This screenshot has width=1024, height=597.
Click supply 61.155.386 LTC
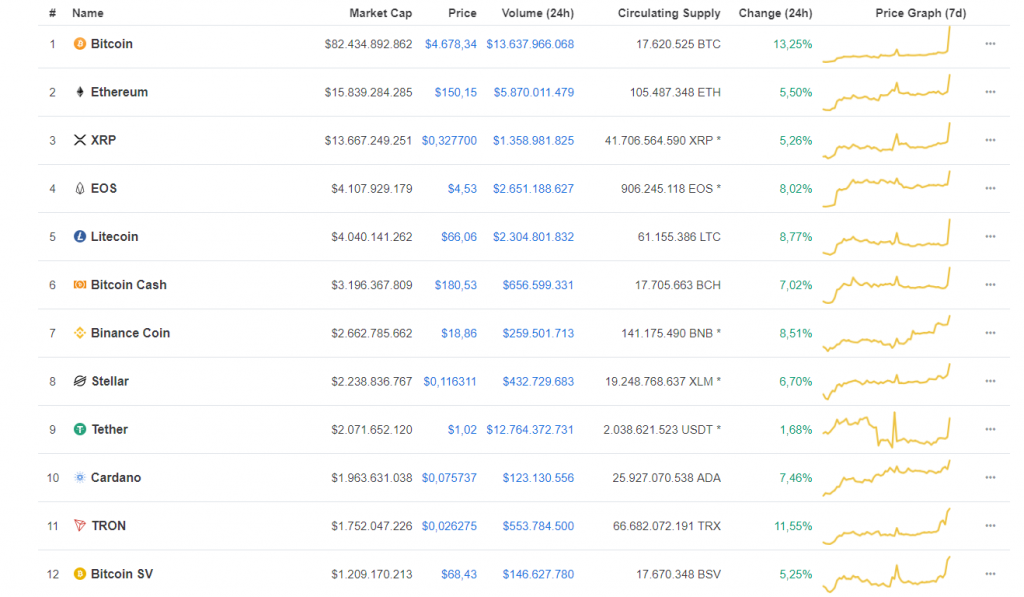point(679,236)
